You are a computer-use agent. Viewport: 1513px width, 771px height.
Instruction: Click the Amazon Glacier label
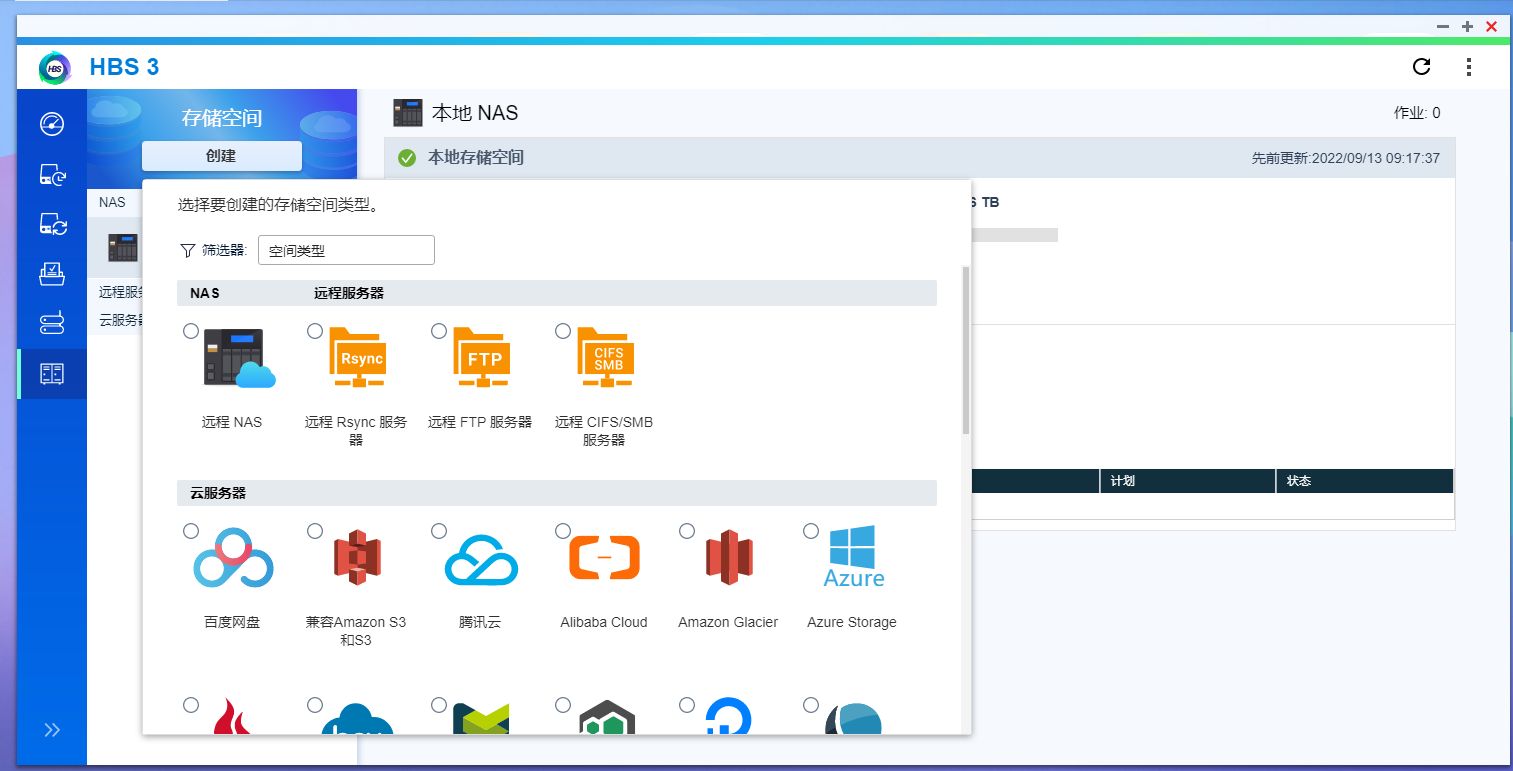point(728,622)
